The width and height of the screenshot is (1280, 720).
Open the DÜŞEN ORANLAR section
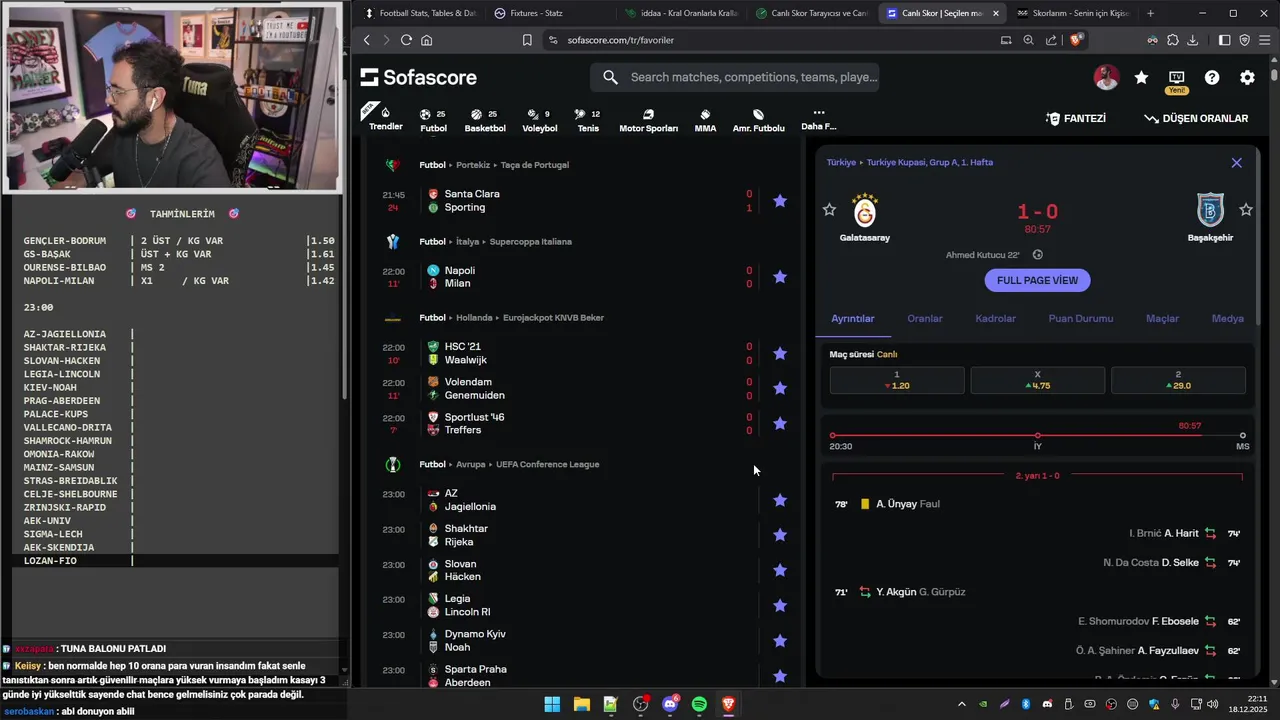click(x=1196, y=118)
